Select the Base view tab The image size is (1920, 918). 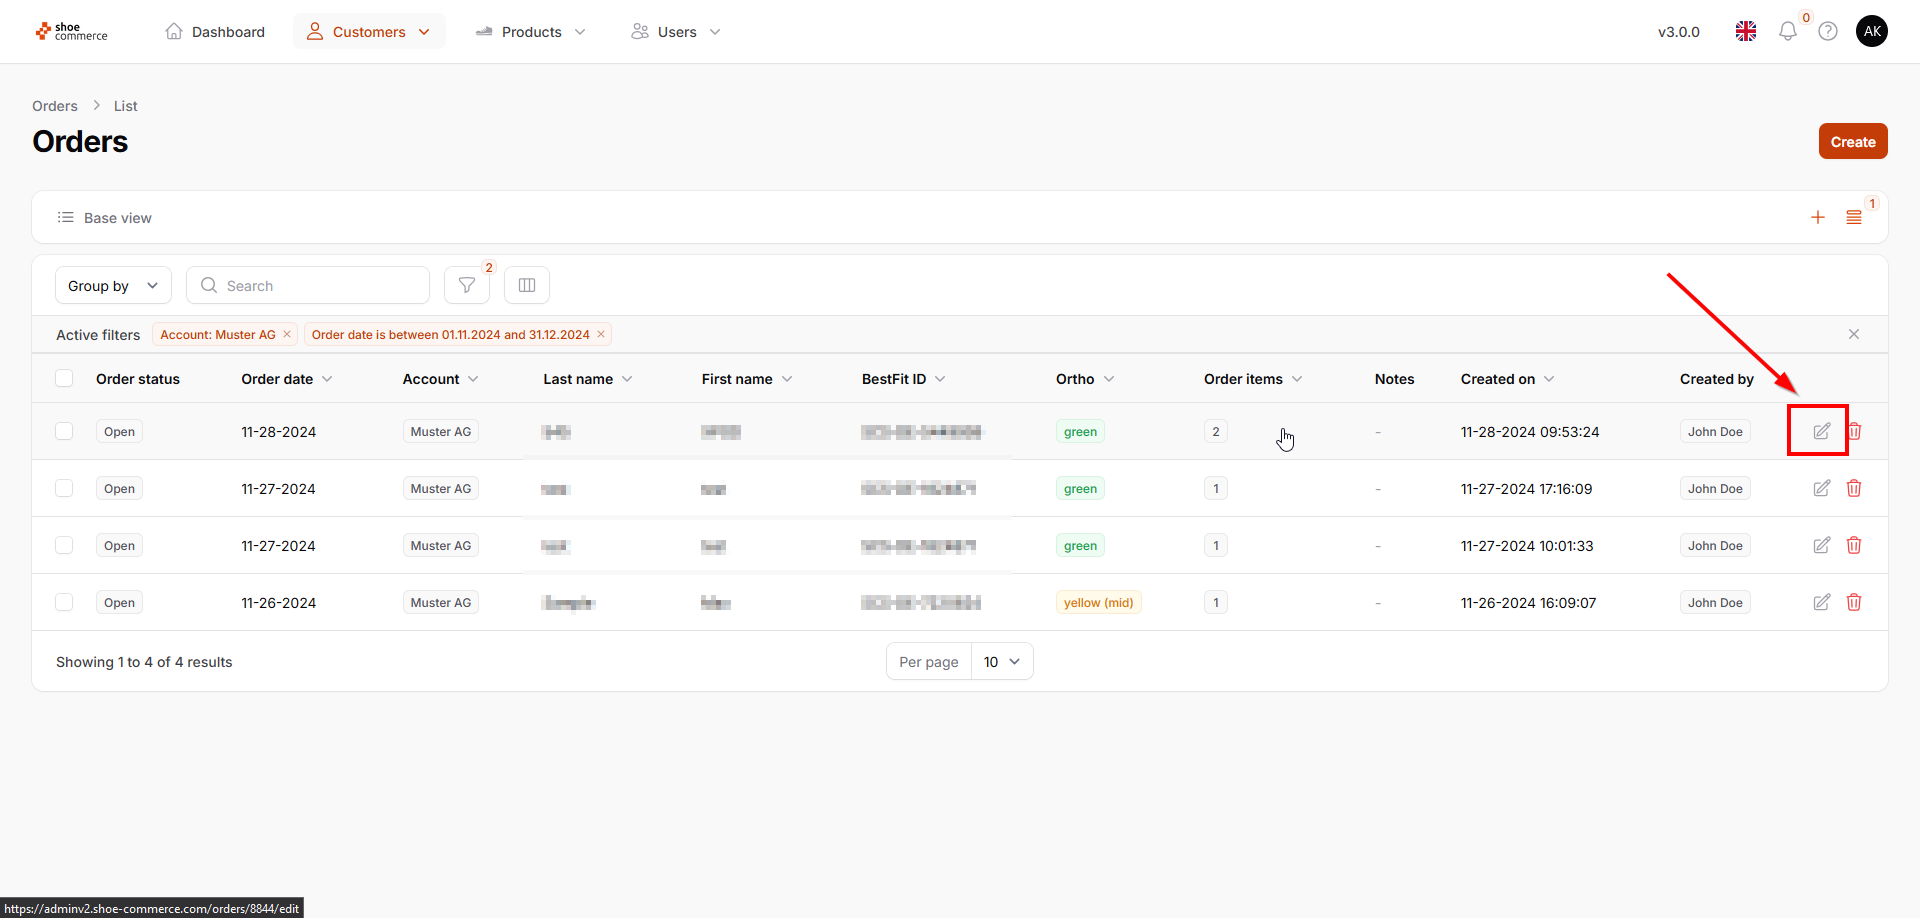click(105, 218)
